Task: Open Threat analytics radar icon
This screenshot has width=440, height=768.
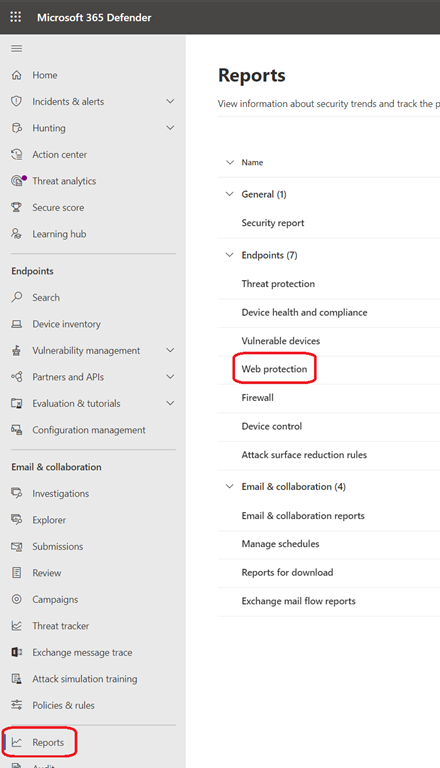Action: click(x=18, y=181)
